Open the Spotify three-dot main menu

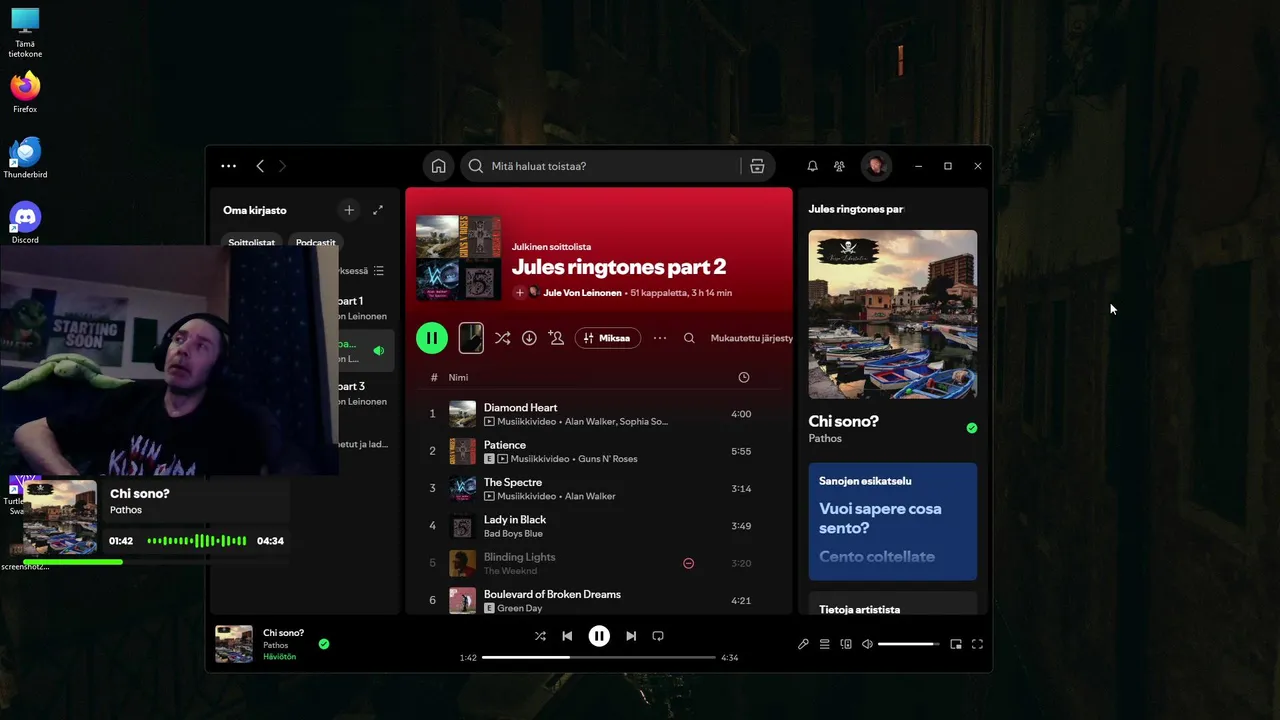(229, 166)
